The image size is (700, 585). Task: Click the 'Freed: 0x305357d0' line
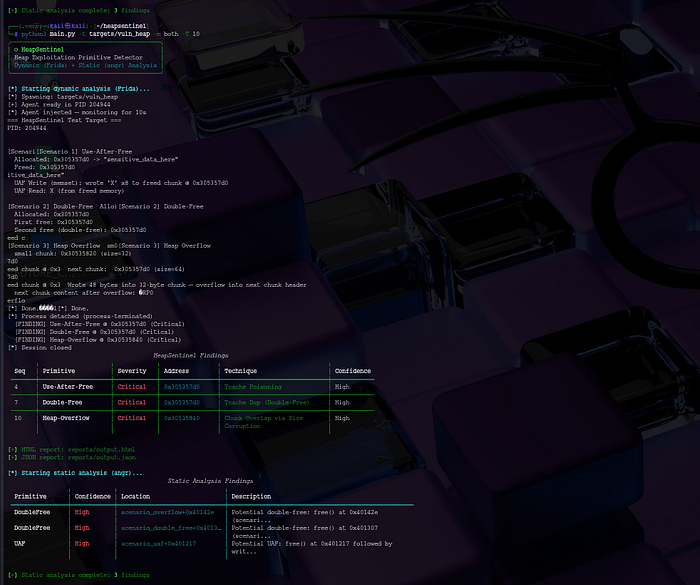coord(45,167)
